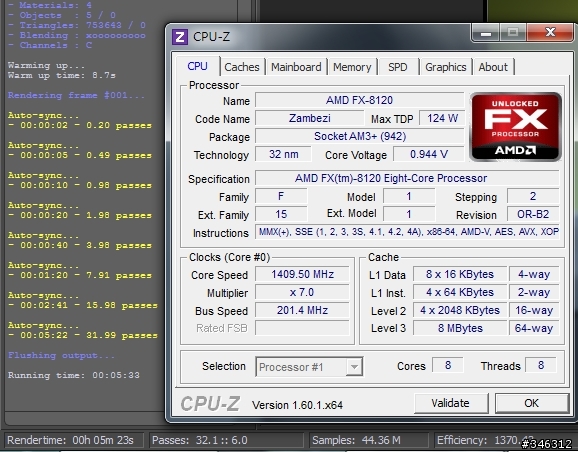Select the CPU tab
This screenshot has width=578, height=452.
tap(198, 66)
